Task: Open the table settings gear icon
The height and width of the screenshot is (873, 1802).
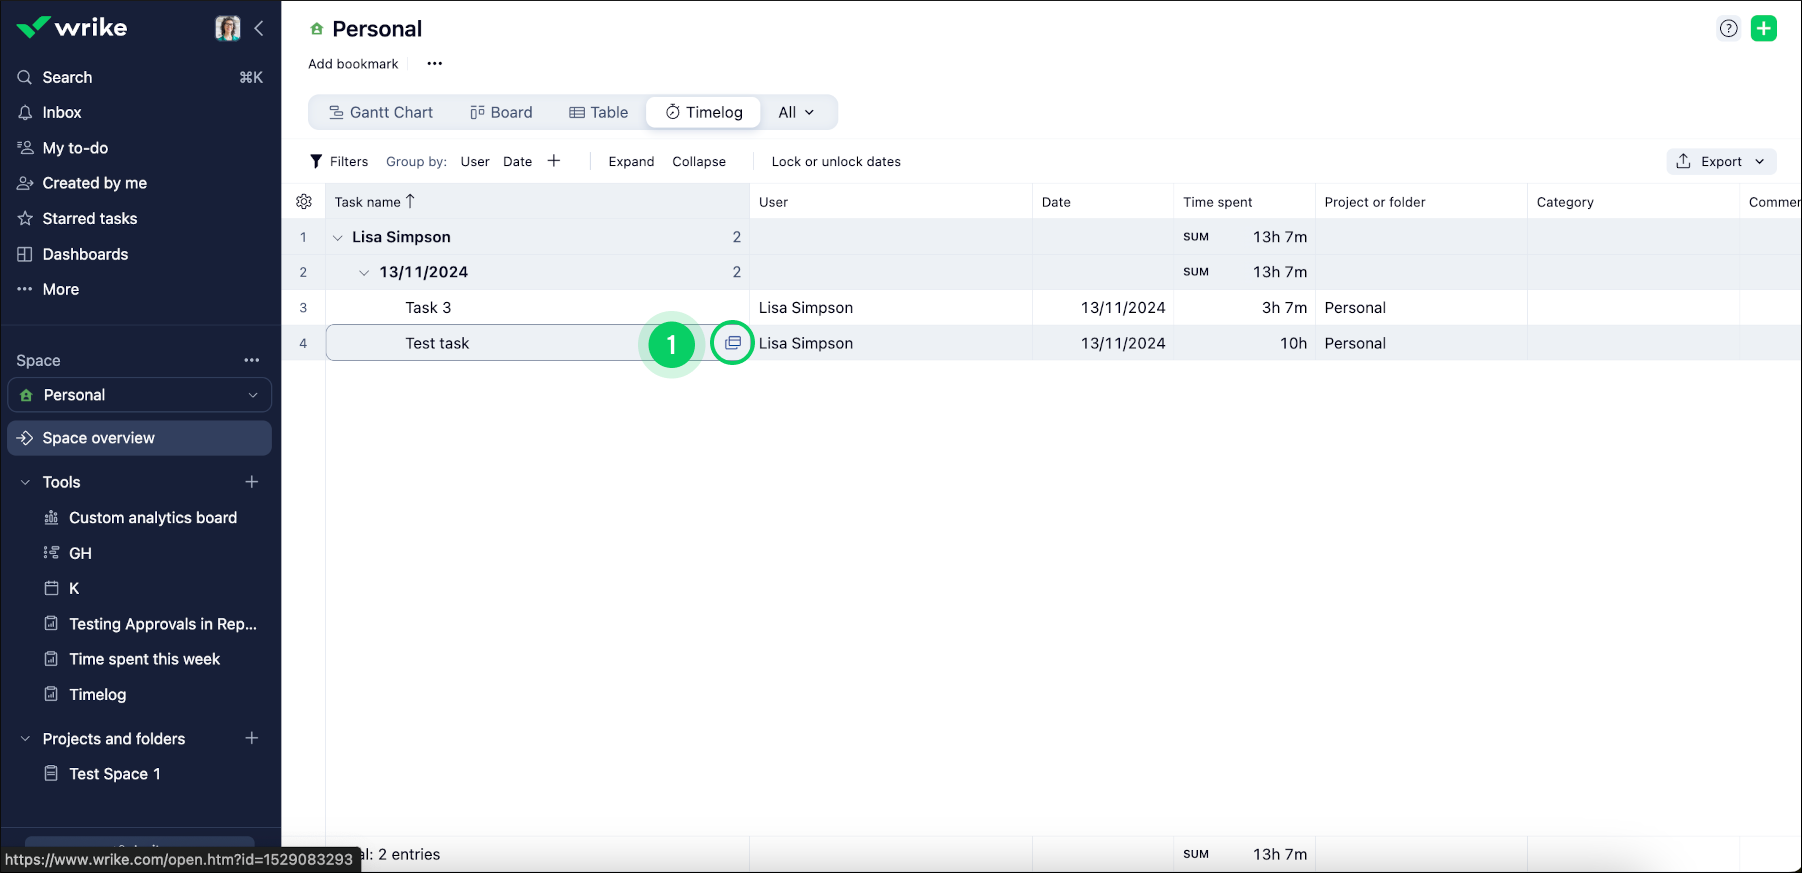Action: pos(304,202)
